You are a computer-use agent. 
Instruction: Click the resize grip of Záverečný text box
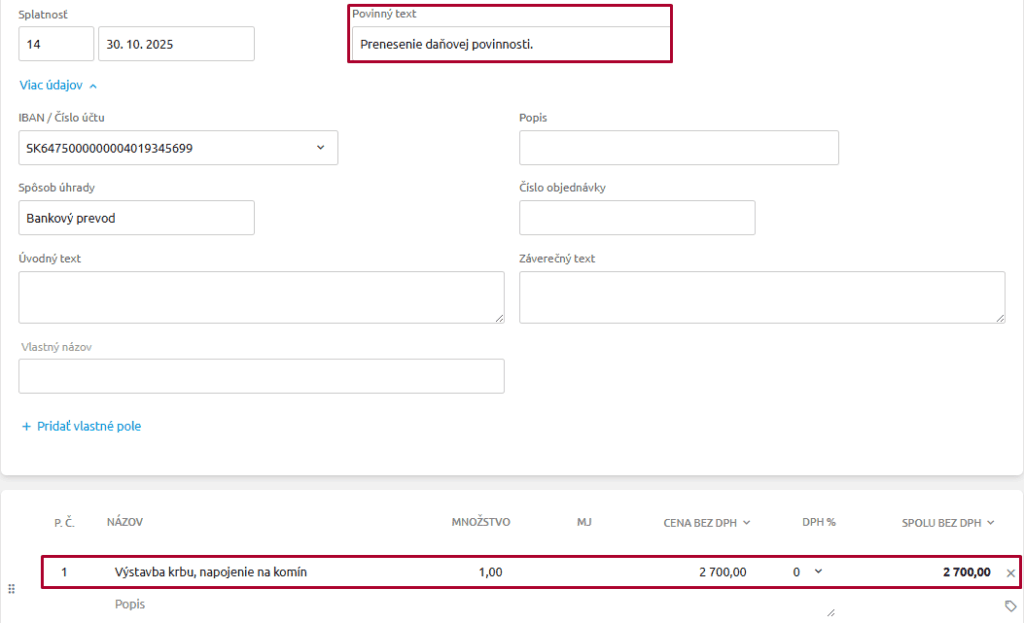pyautogui.click(x=999, y=317)
